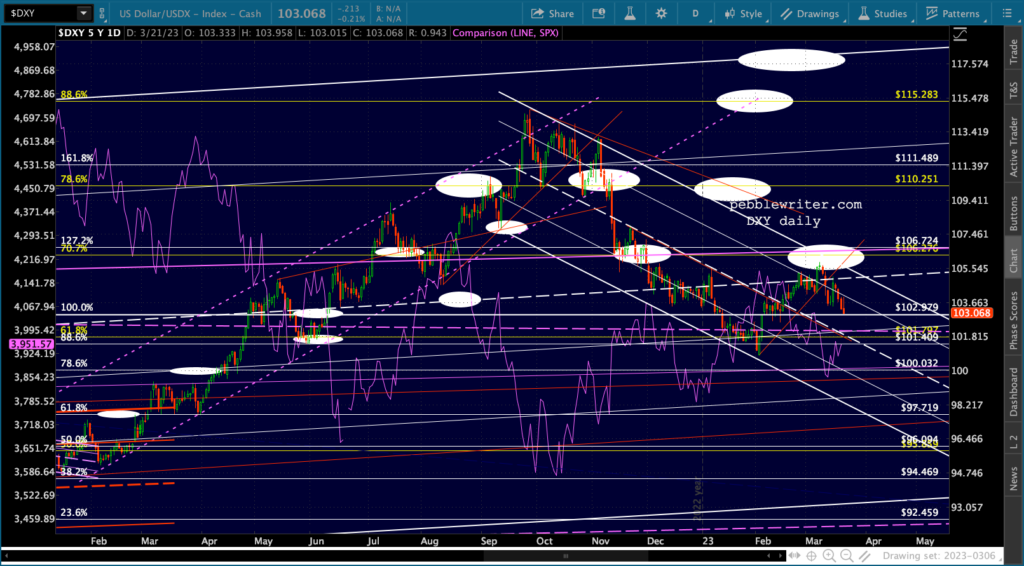Viewport: 1024px width, 566px height.
Task: Select the Chart side tab
Action: pos(1013,260)
